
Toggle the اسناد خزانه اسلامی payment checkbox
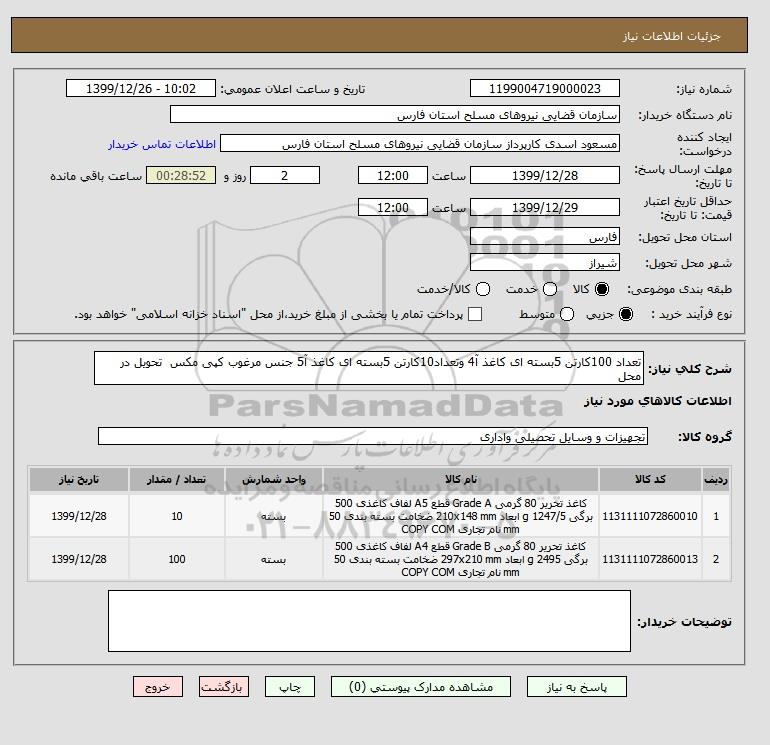pos(475,314)
